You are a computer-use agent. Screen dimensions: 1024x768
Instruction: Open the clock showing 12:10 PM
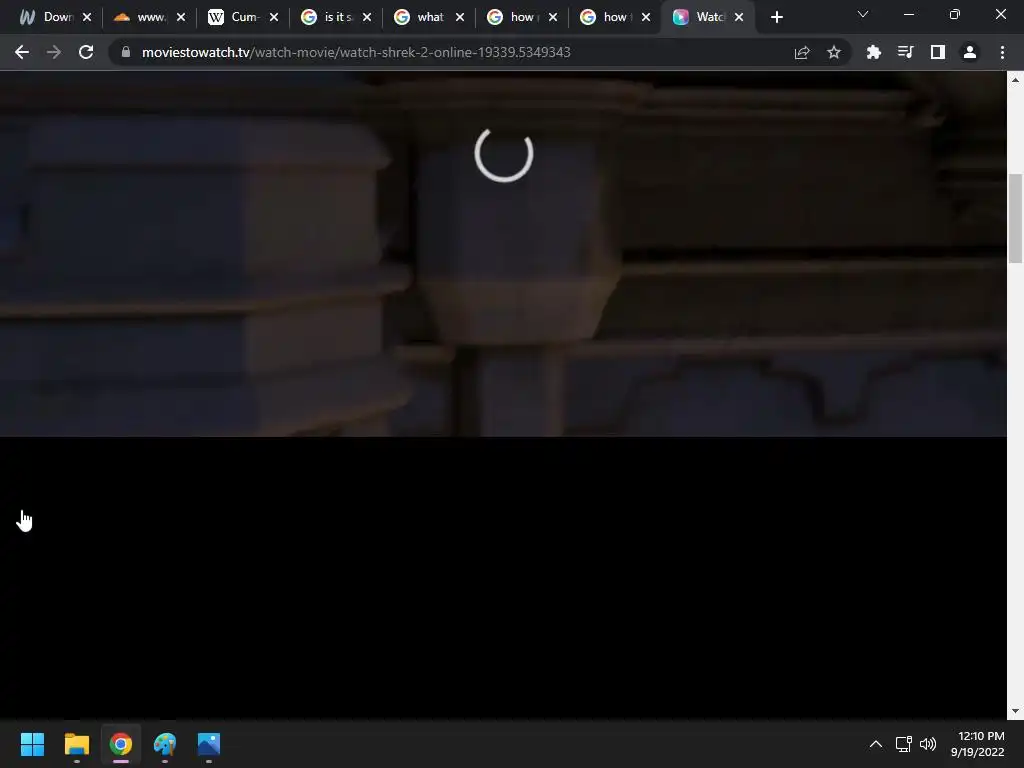coord(977,744)
